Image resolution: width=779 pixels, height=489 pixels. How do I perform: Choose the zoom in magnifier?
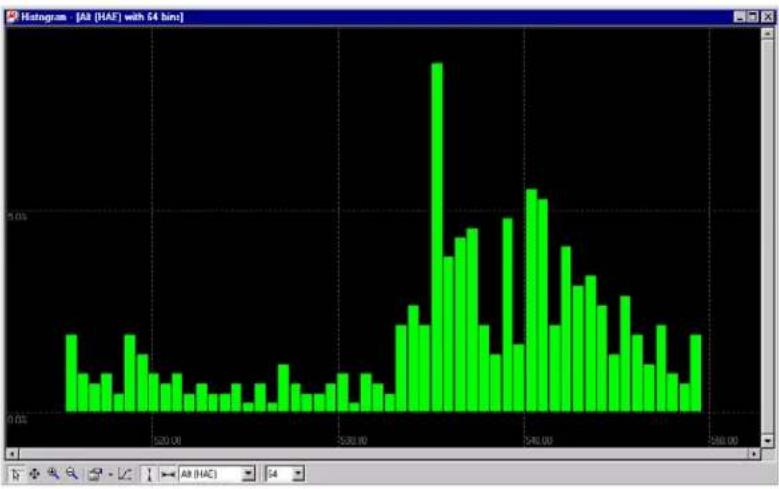point(53,474)
